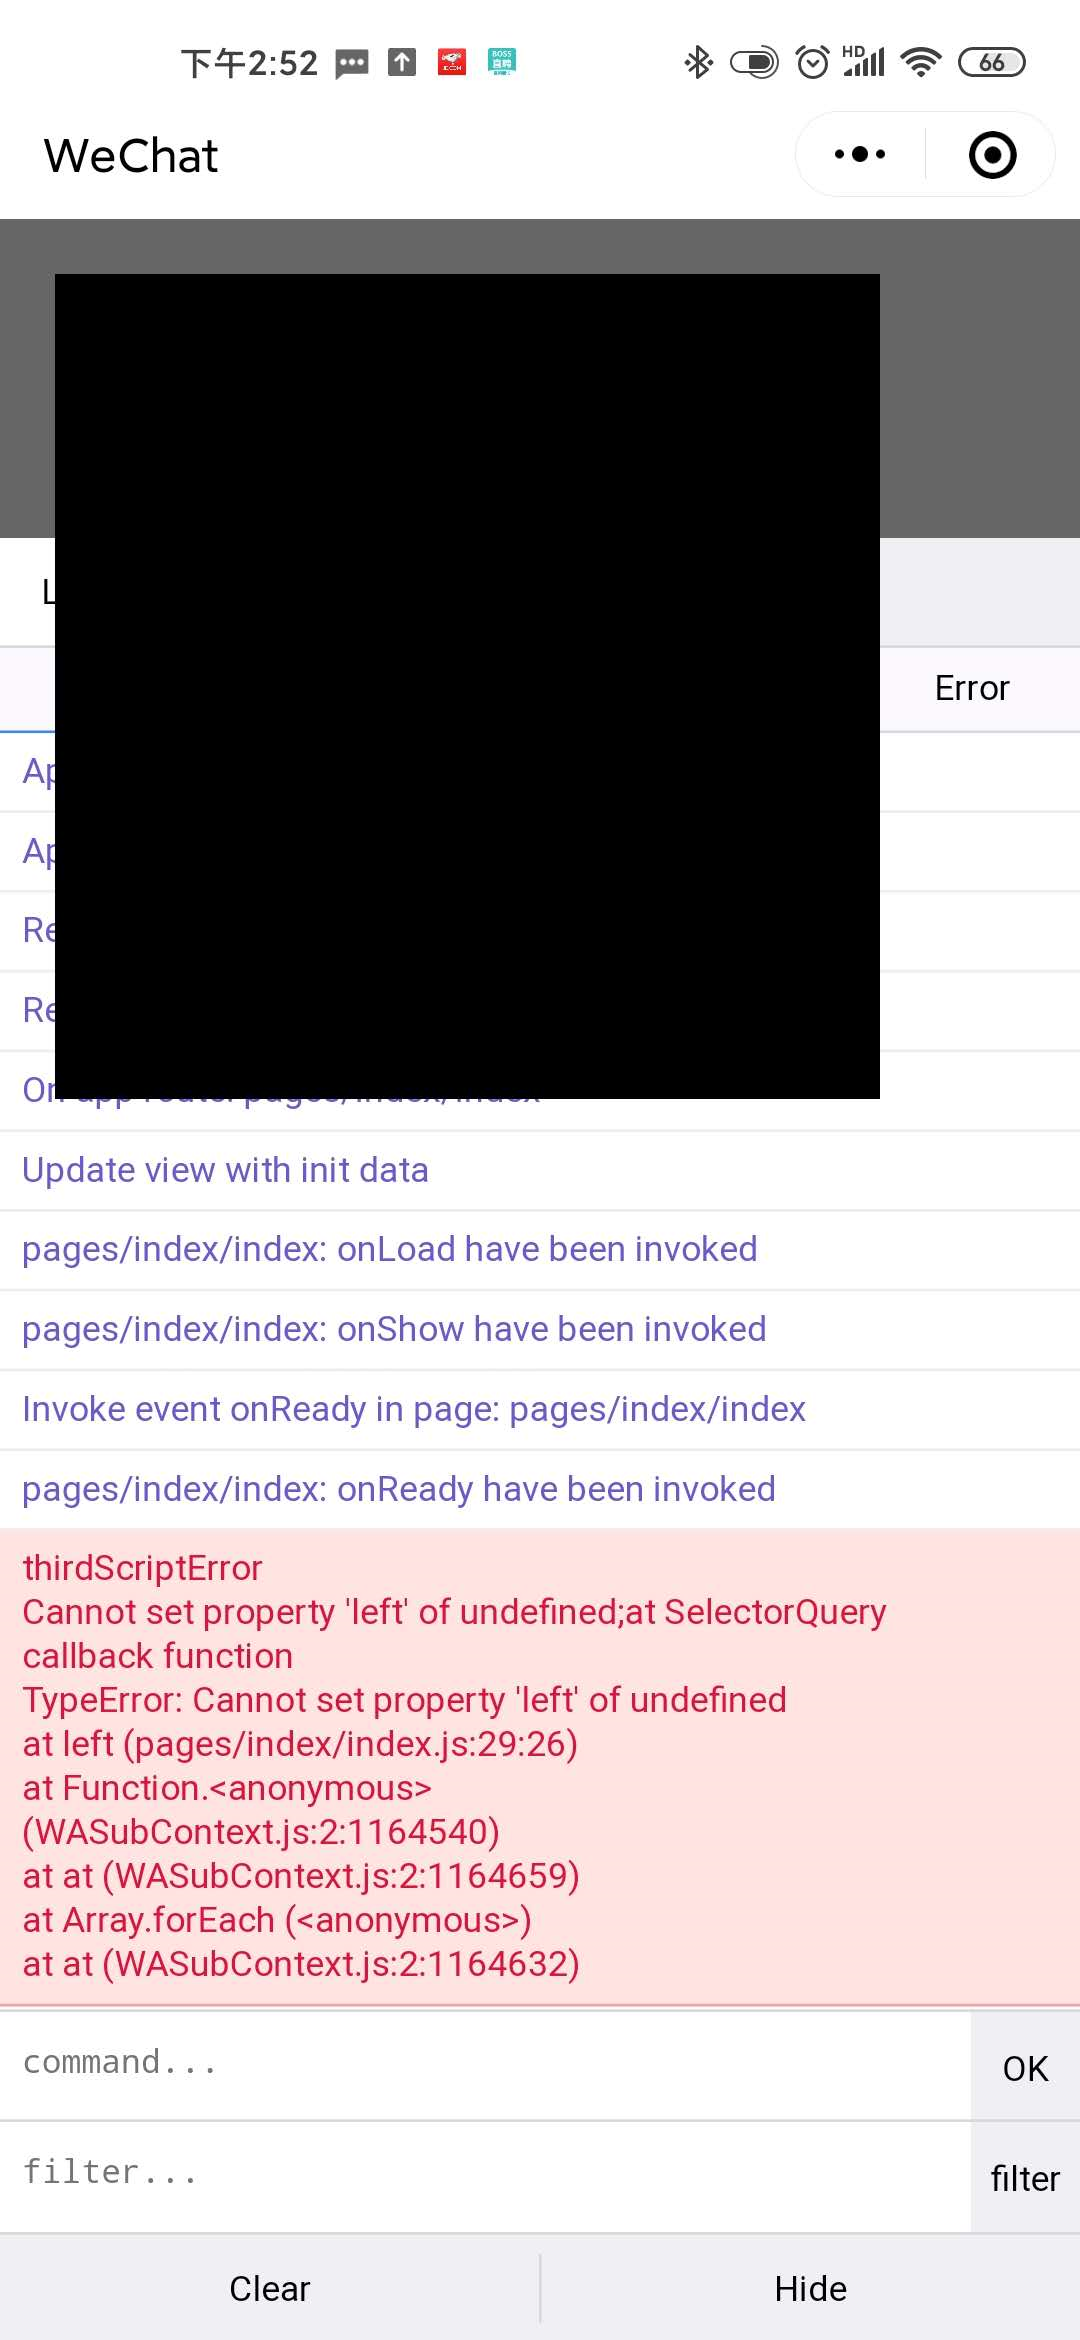Screen dimensions: 1080x2340
Task: Clear the console log
Action: point(270,2288)
